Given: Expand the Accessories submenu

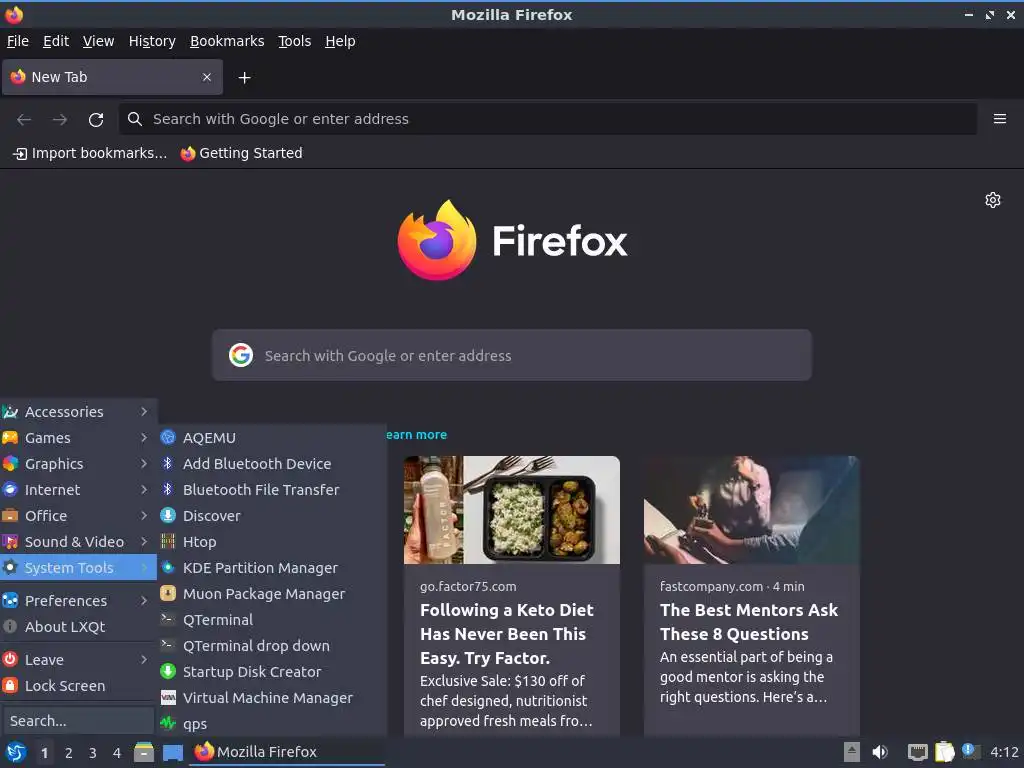Looking at the screenshot, I should [x=78, y=411].
